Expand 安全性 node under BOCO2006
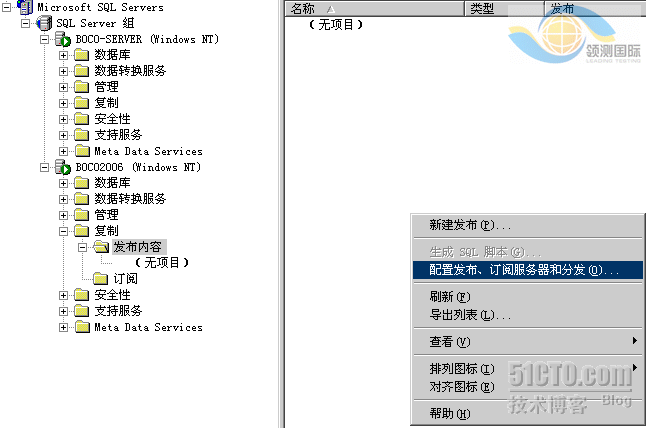Viewport: 646px width, 428px height. pyautogui.click(x=64, y=295)
